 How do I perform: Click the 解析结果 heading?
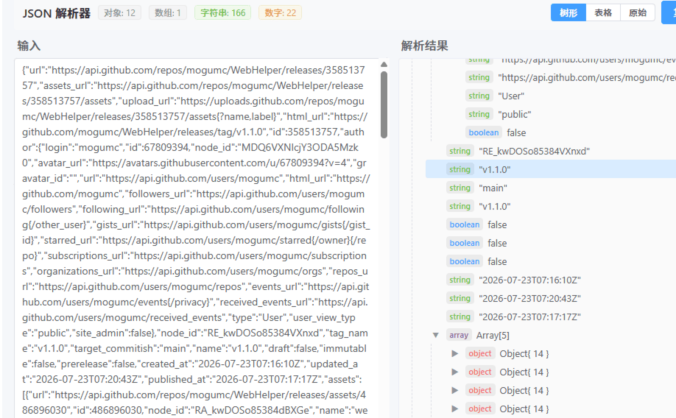425,46
